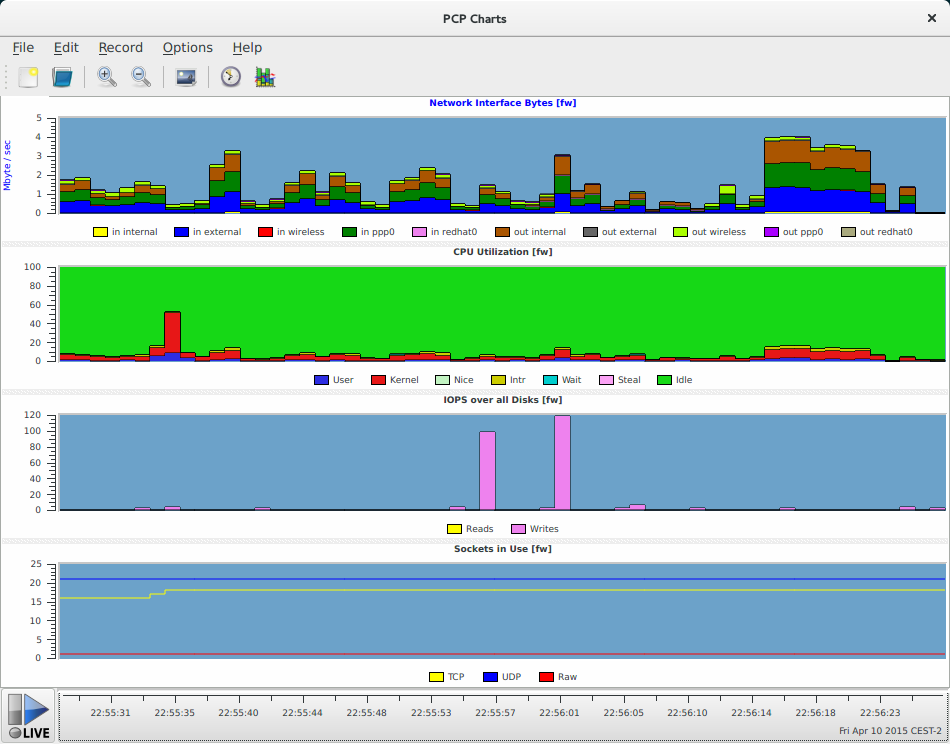Click the Export image icon
The height and width of the screenshot is (744, 950).
tap(185, 77)
